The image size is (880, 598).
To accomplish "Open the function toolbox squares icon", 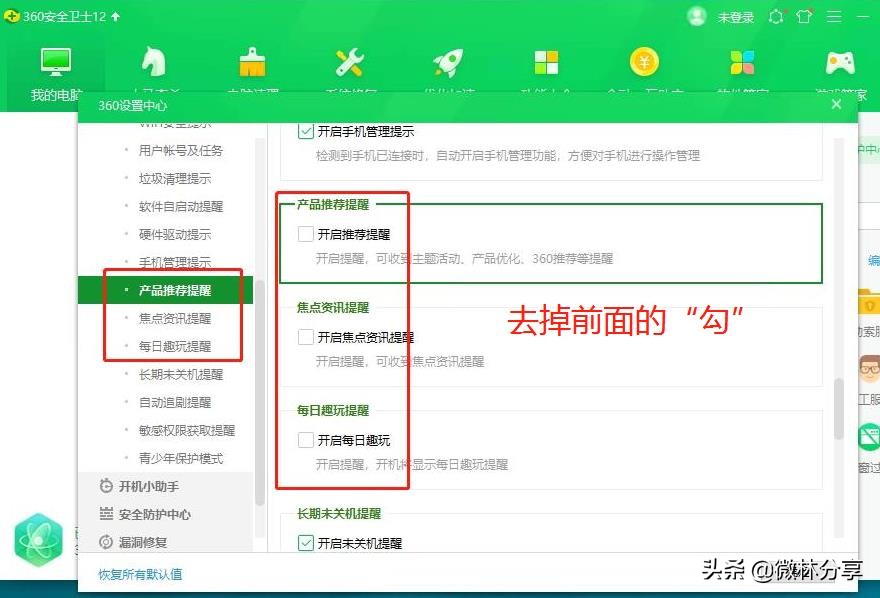I will (546, 62).
